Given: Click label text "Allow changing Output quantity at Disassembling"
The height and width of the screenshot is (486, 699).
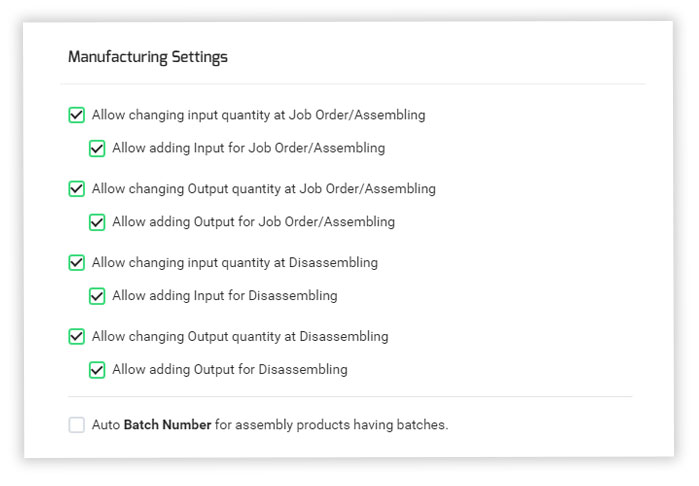Looking at the screenshot, I should [x=240, y=337].
